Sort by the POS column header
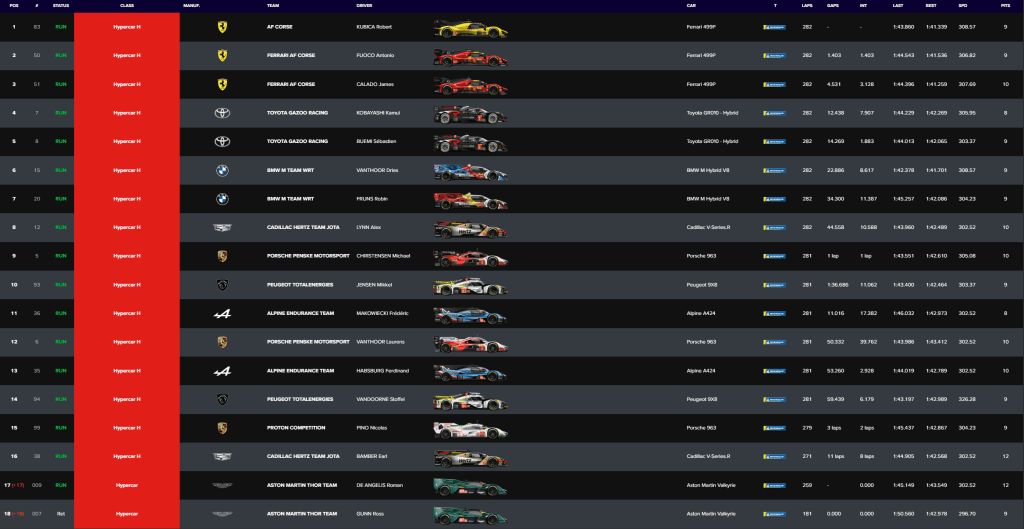Screen dimensions: 1024x529 point(14,5)
